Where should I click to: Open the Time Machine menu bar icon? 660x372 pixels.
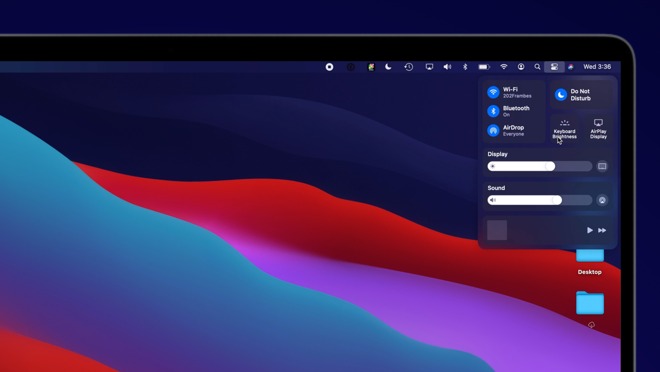click(x=408, y=67)
